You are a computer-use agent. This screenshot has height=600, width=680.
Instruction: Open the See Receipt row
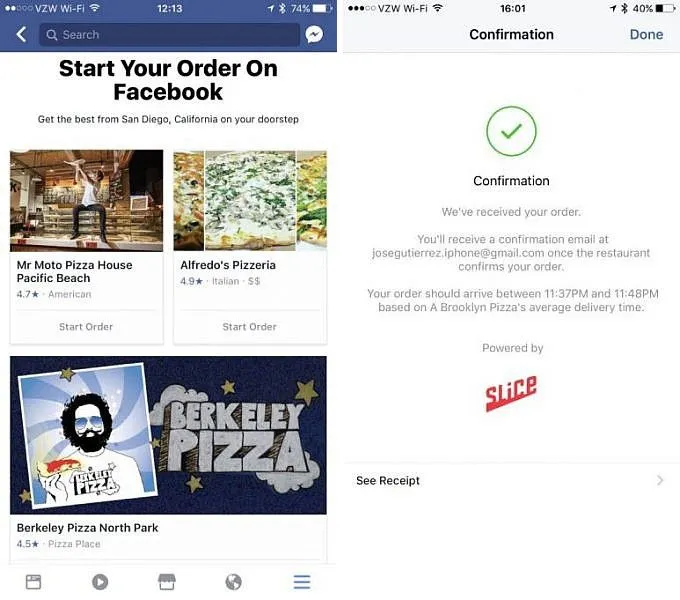pos(511,480)
